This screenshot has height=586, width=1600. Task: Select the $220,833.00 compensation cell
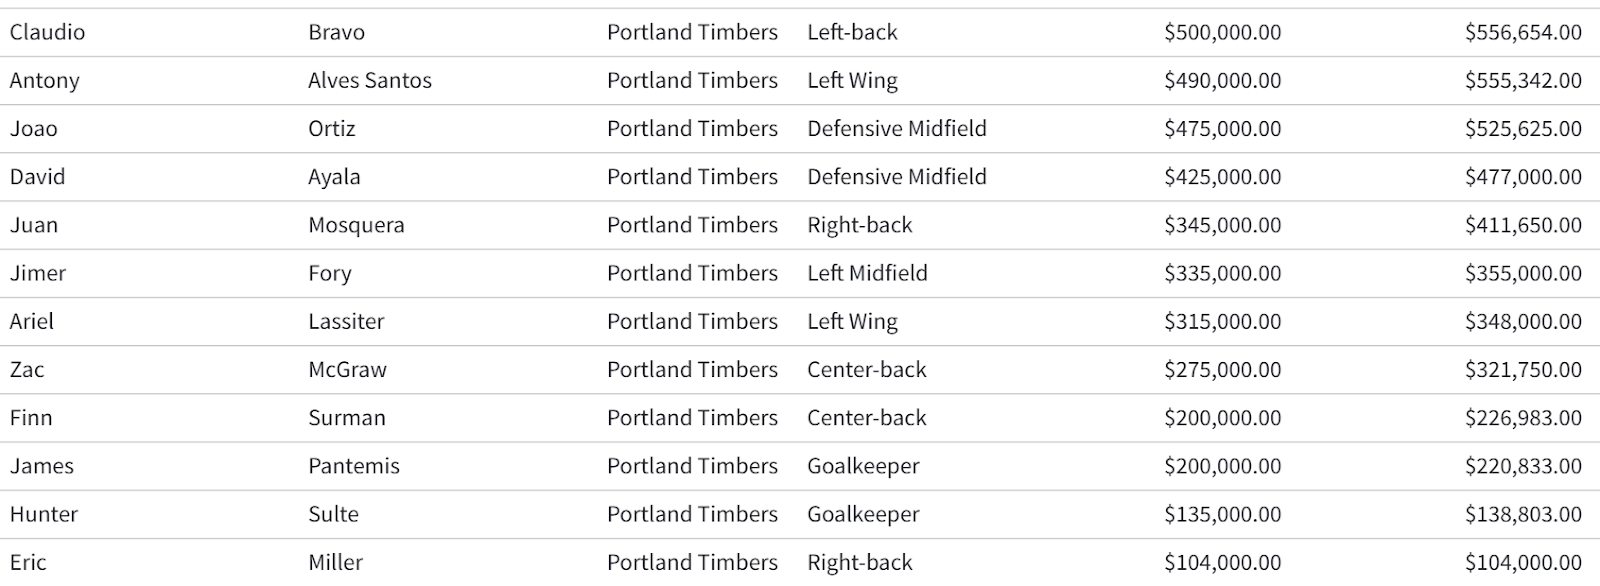[1523, 466]
